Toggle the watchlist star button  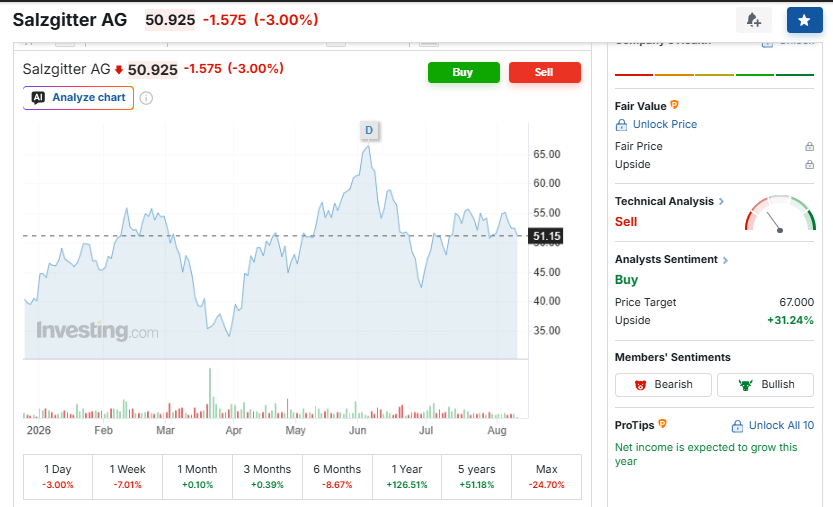(804, 20)
